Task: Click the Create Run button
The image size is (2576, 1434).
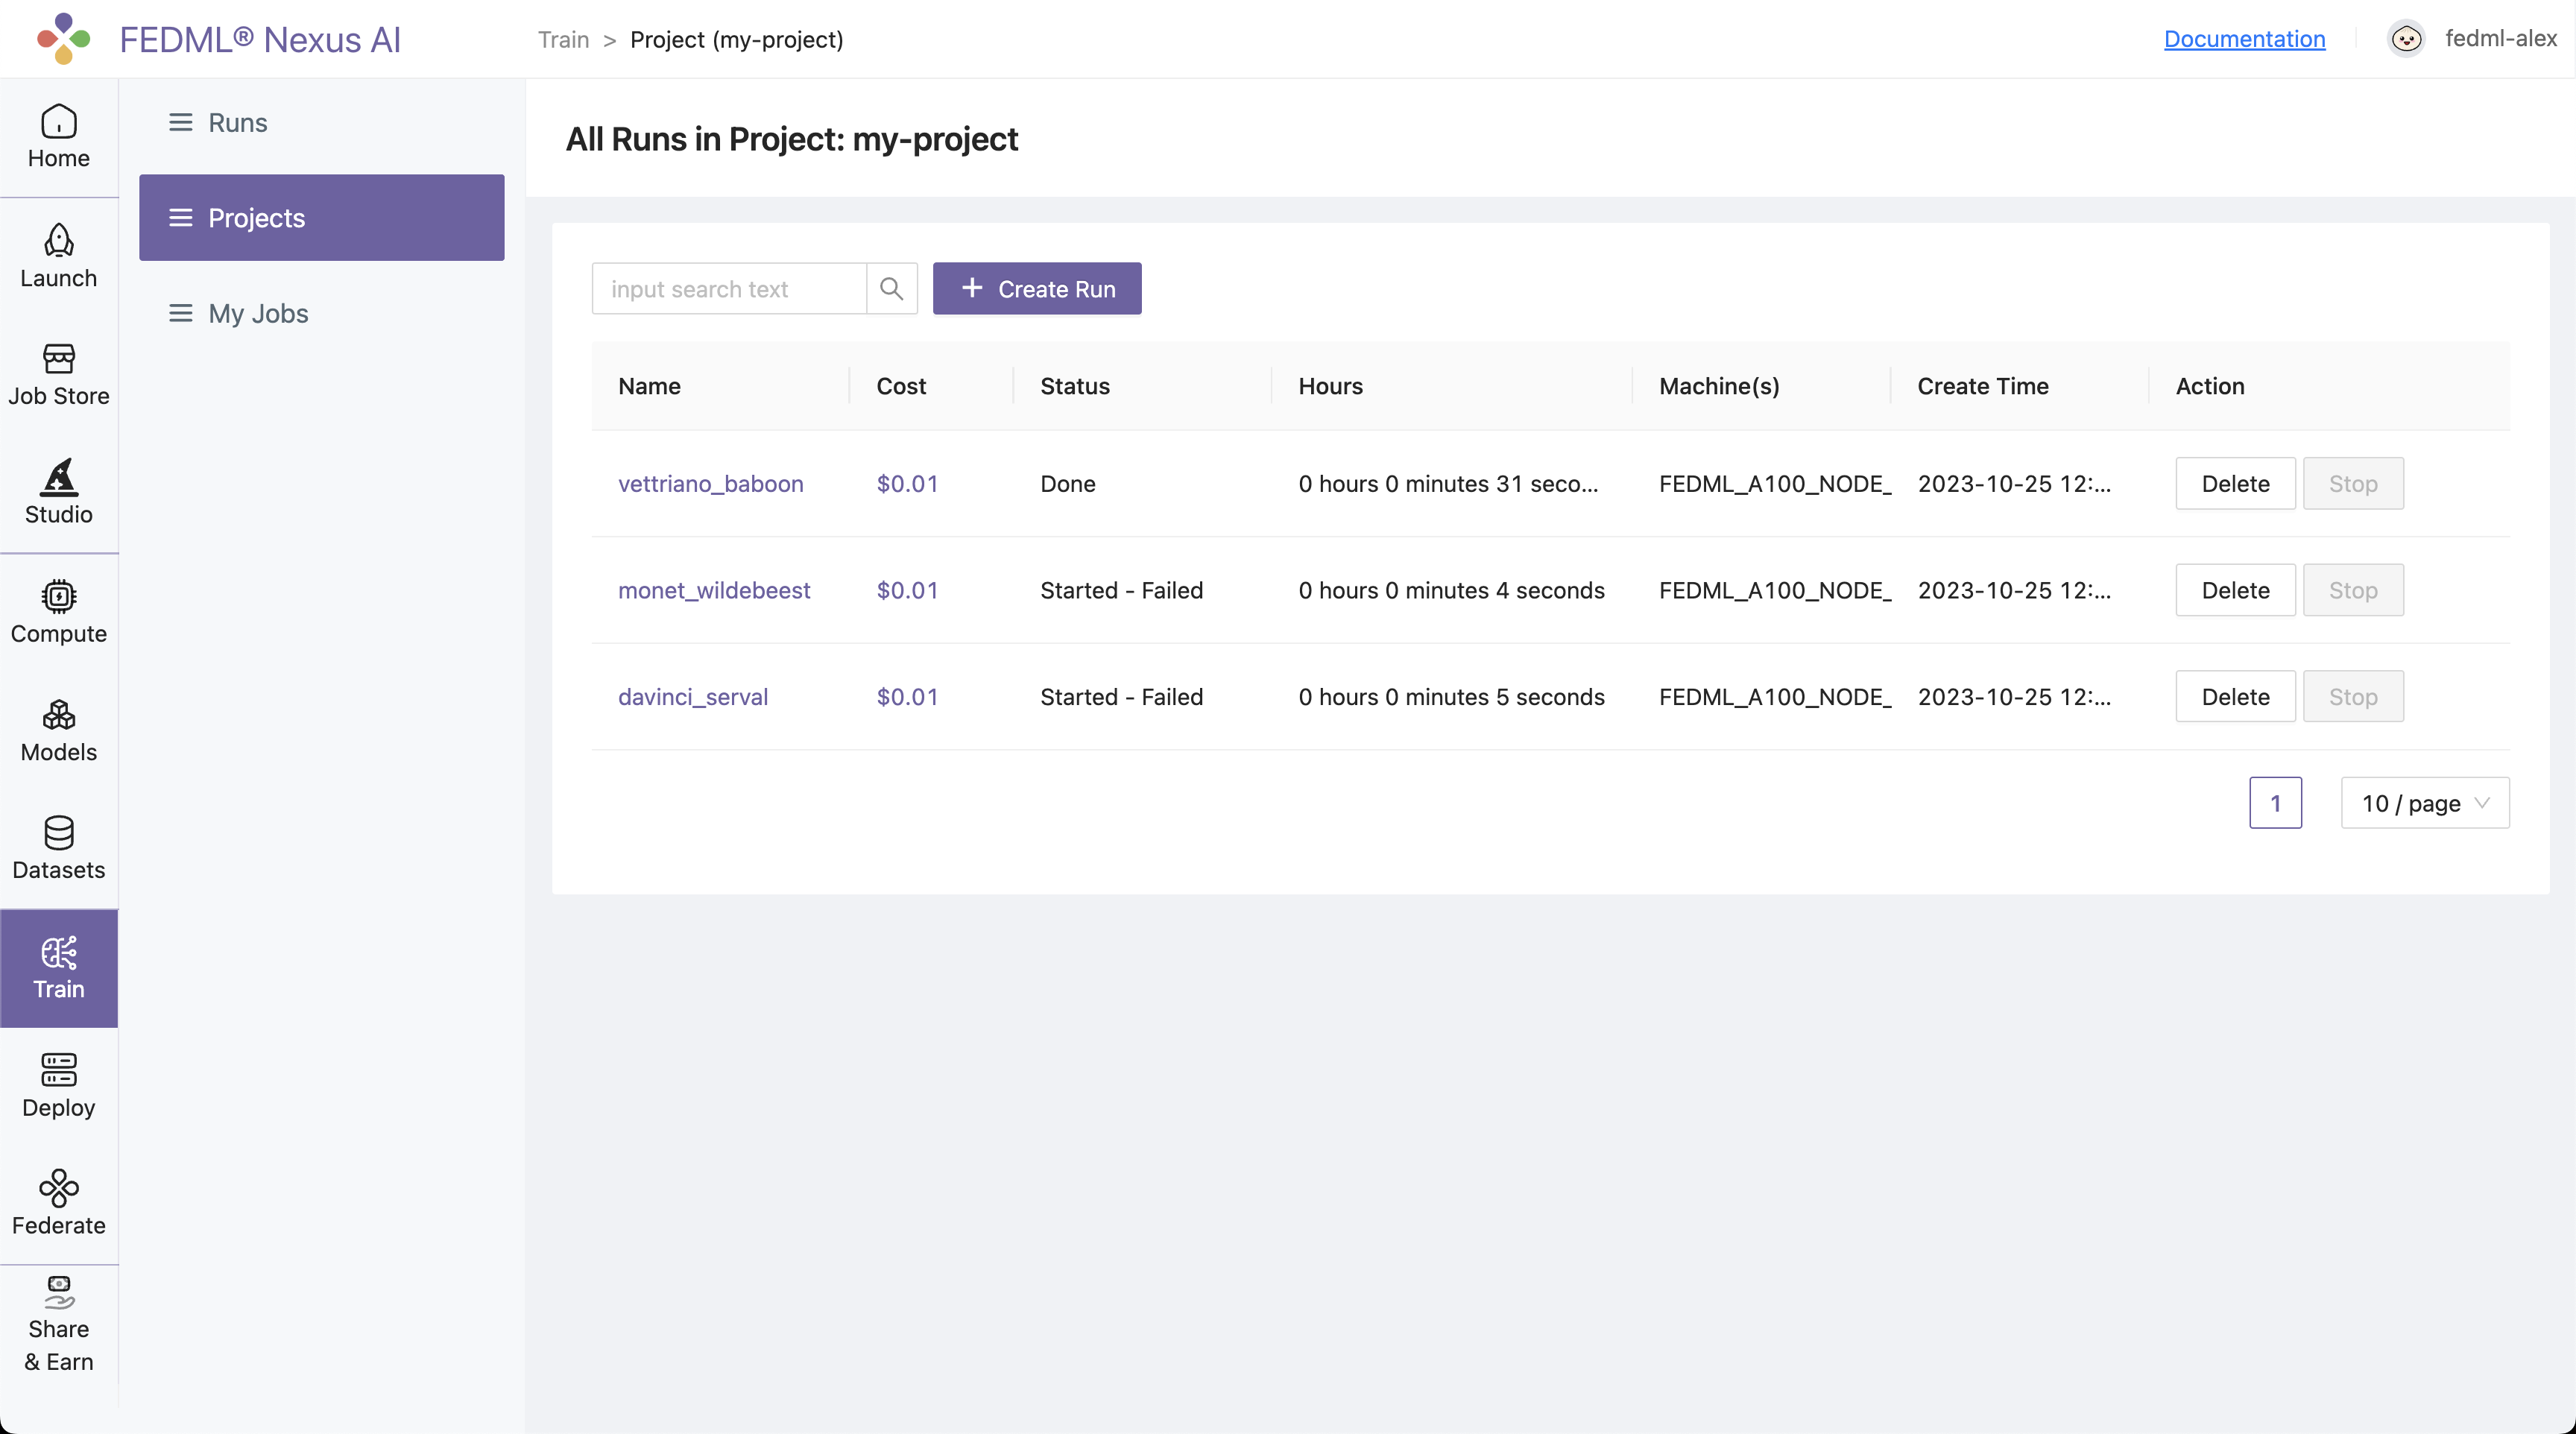Action: 1037,289
